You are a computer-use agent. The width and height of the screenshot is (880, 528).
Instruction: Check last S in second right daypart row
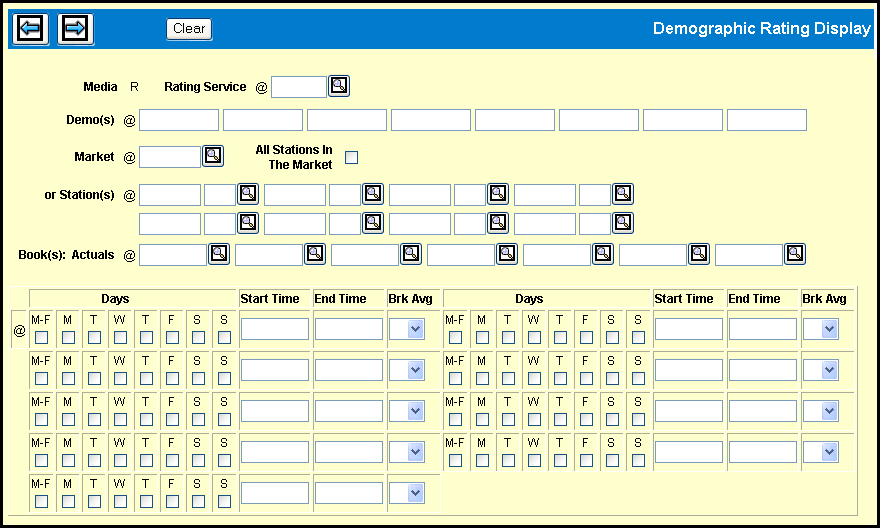pyautogui.click(x=639, y=378)
